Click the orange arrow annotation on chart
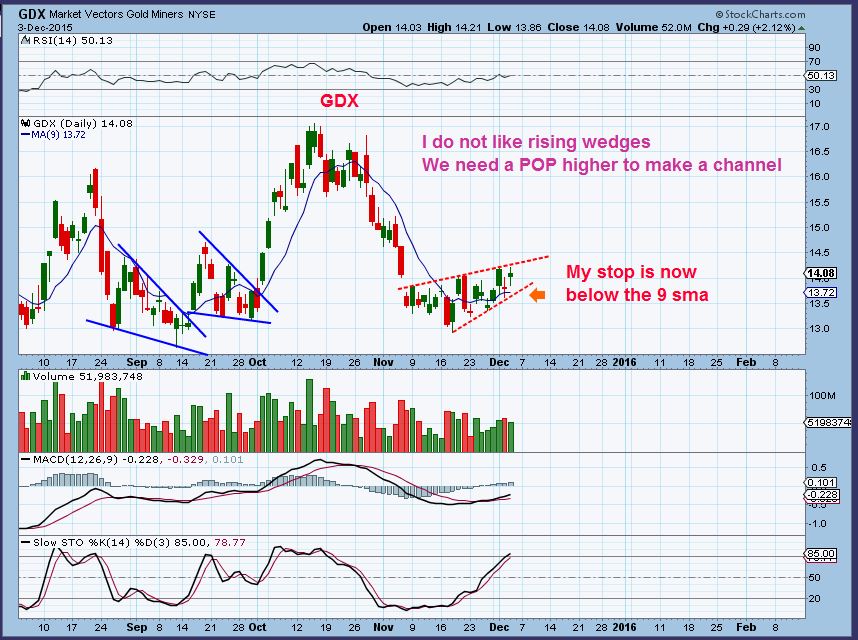 [537, 294]
